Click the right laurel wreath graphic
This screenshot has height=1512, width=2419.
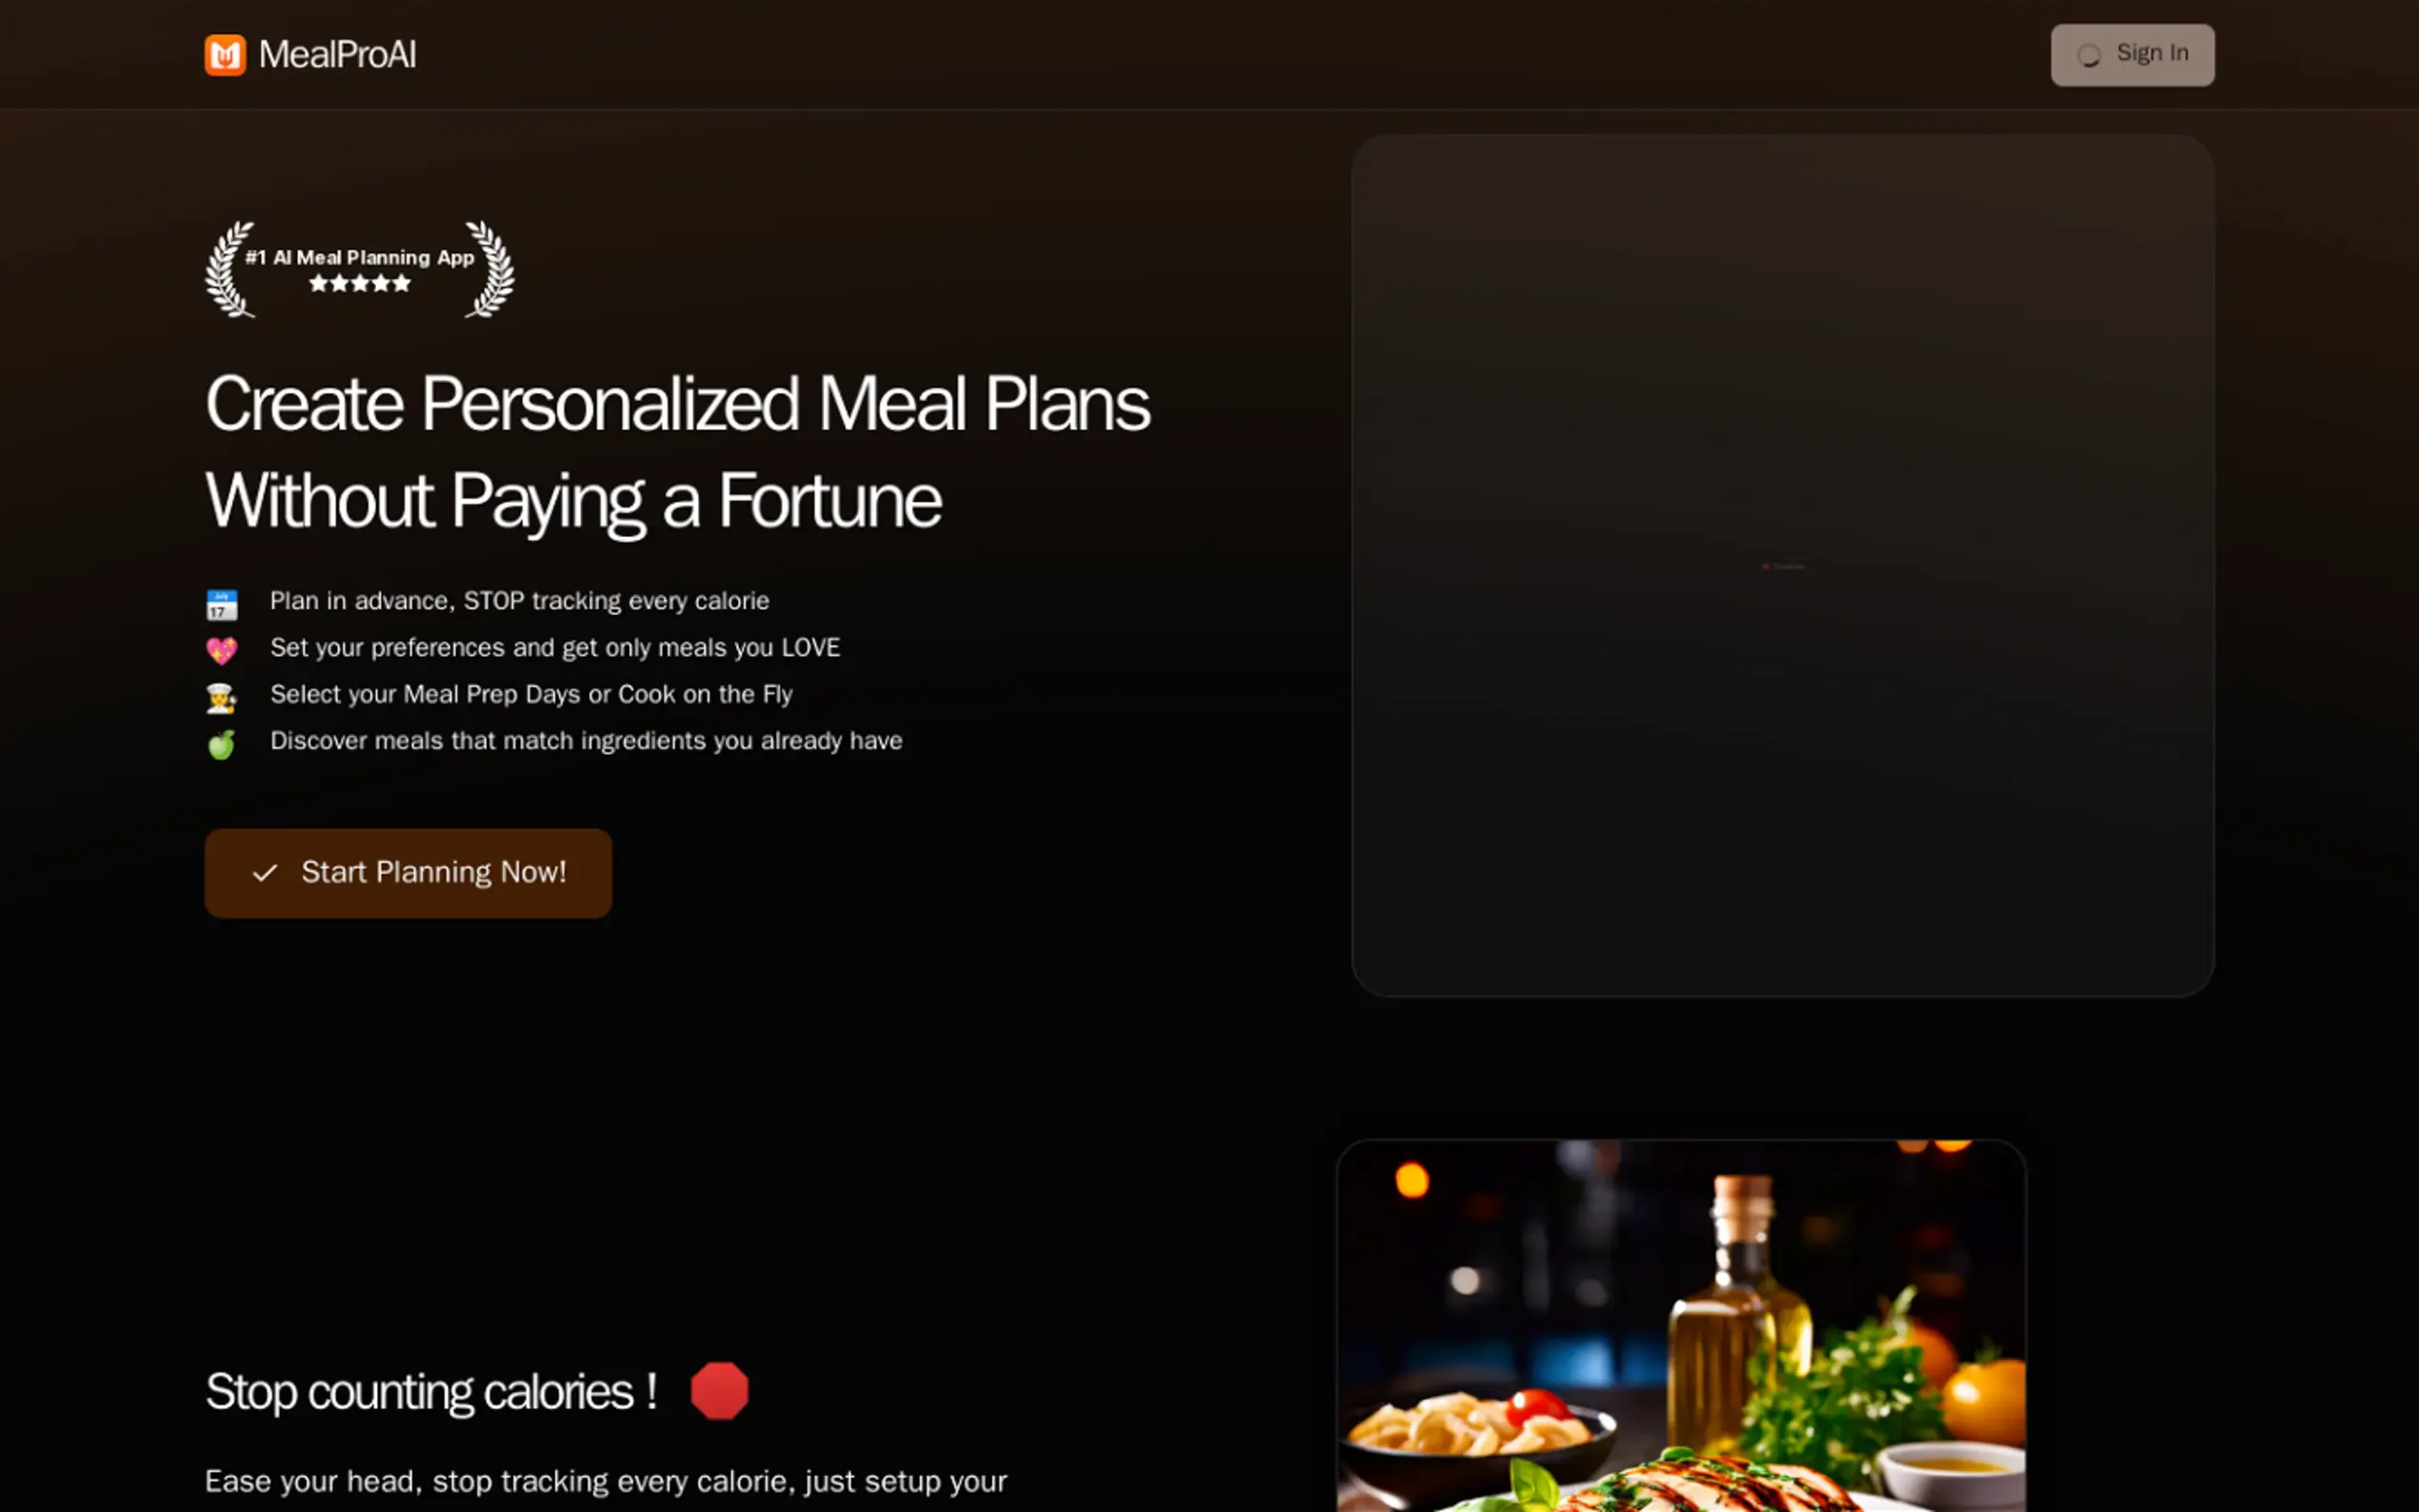pos(490,269)
